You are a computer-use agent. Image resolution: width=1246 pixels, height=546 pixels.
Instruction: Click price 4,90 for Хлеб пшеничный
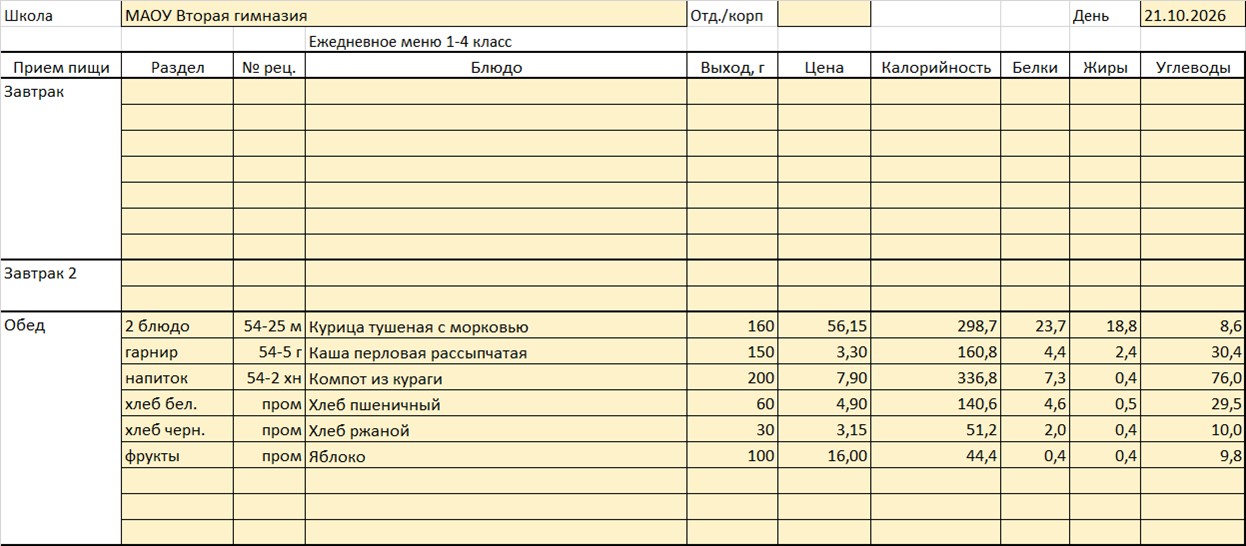point(824,404)
